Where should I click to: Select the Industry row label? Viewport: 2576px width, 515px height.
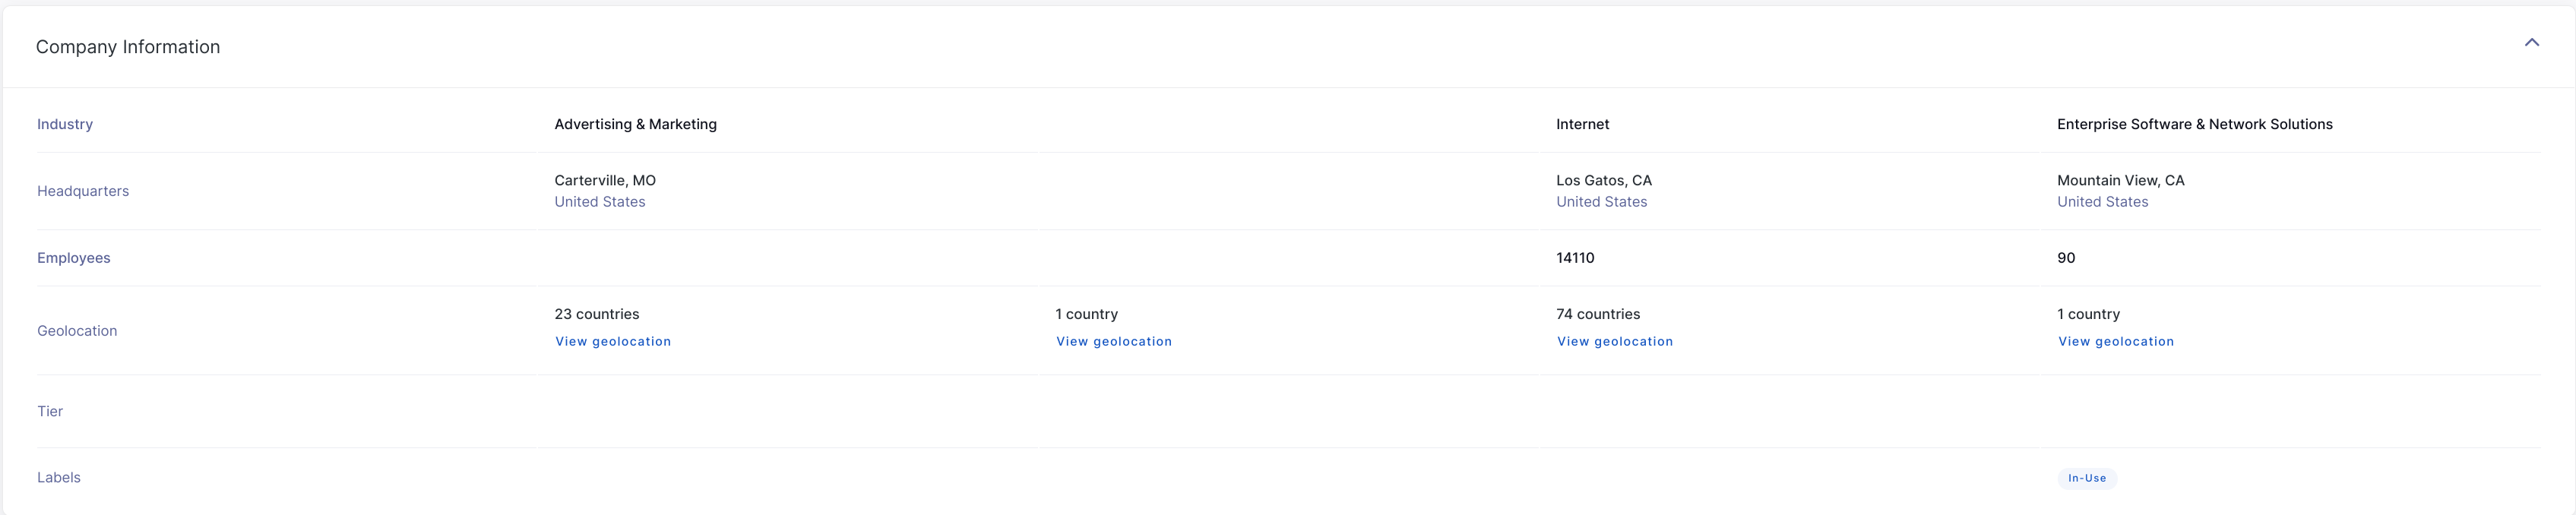[x=65, y=124]
